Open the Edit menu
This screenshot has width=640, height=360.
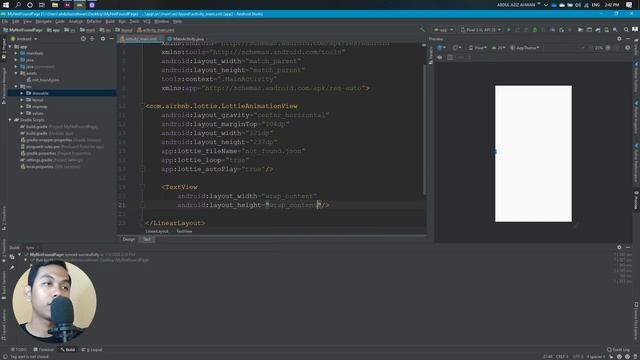[16, 21]
